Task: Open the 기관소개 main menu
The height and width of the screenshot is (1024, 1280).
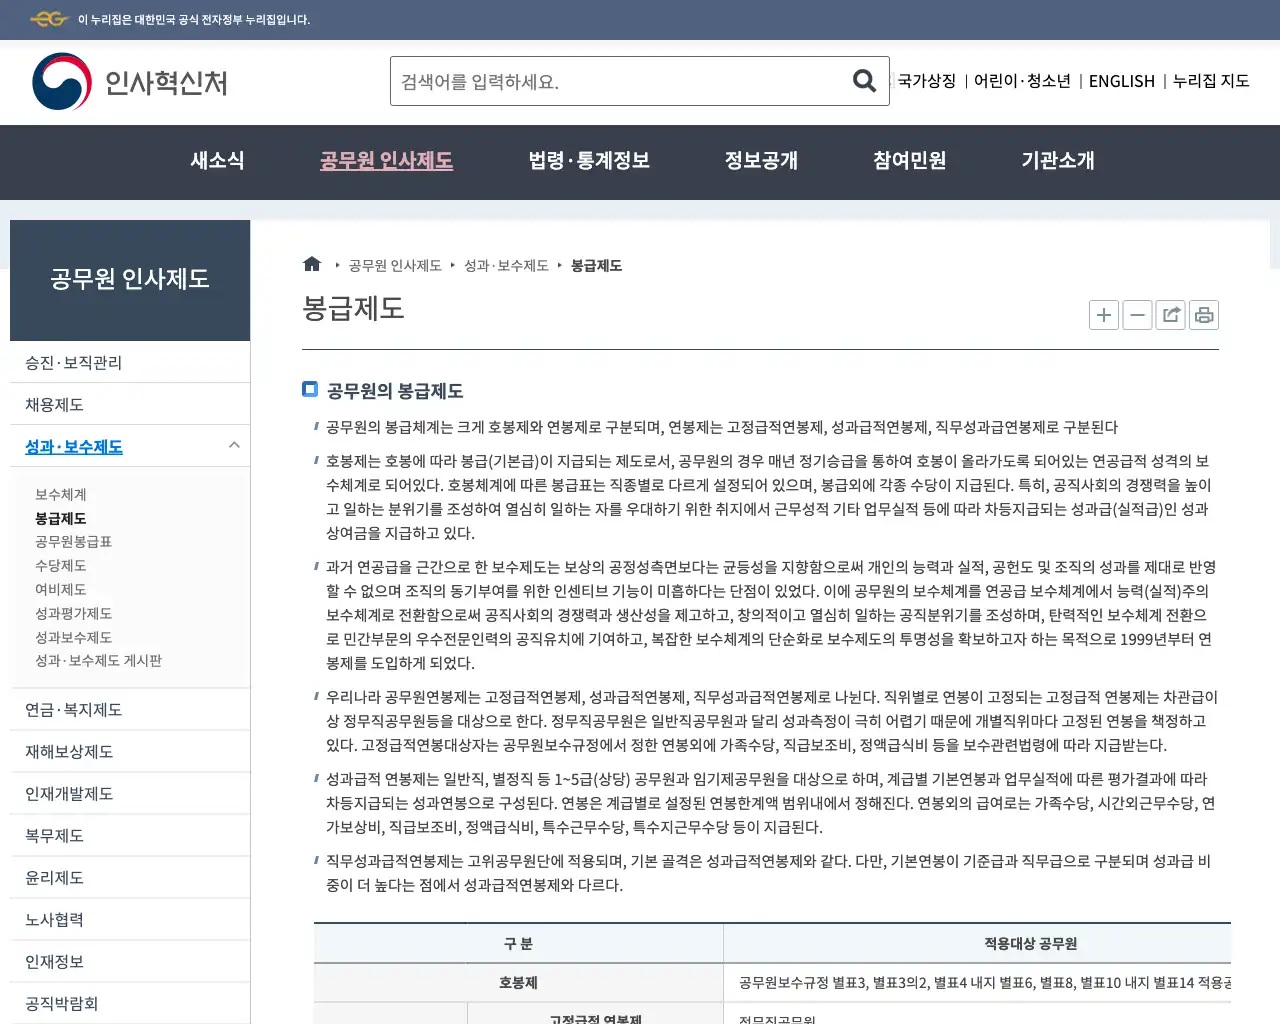Action: (1057, 161)
